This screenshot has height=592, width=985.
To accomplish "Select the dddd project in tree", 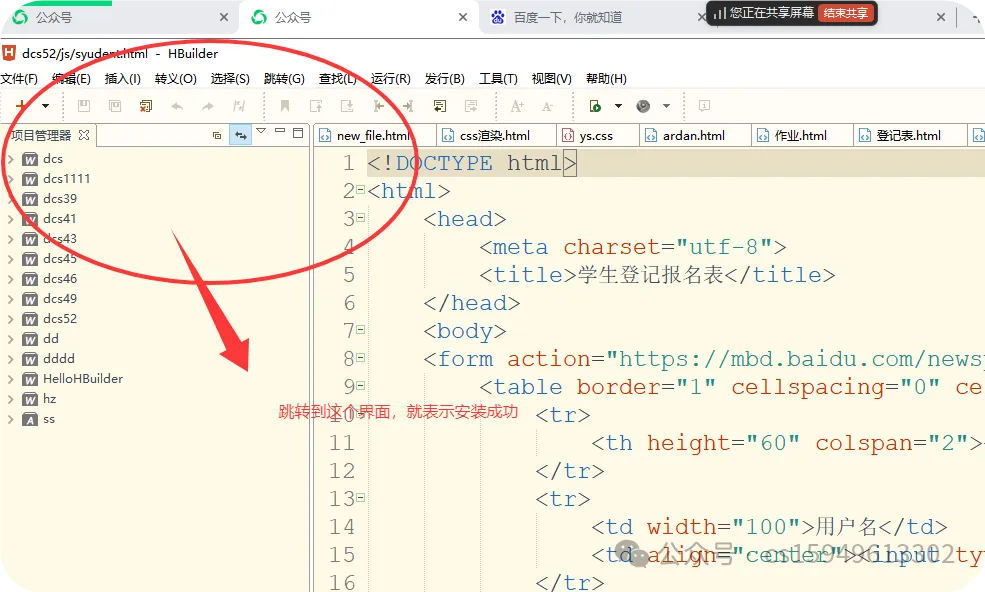I will (x=58, y=358).
